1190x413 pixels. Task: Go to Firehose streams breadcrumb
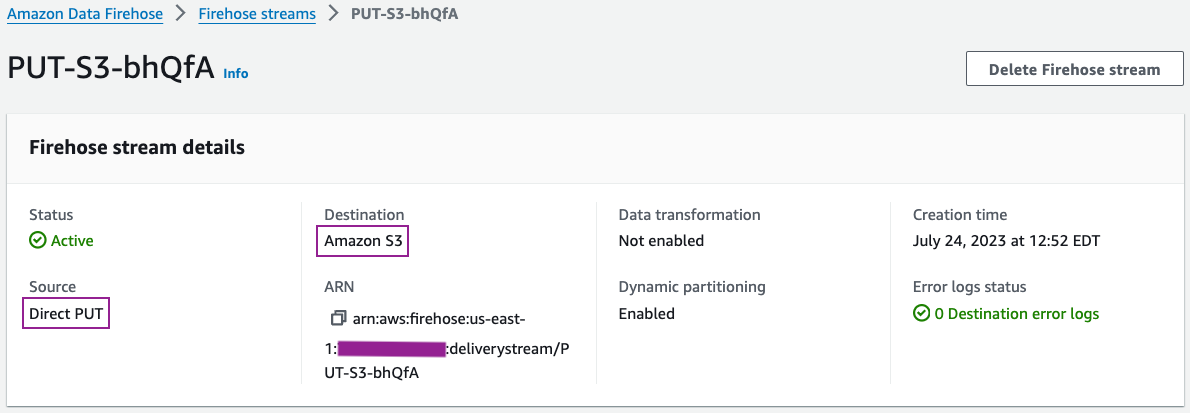[257, 14]
